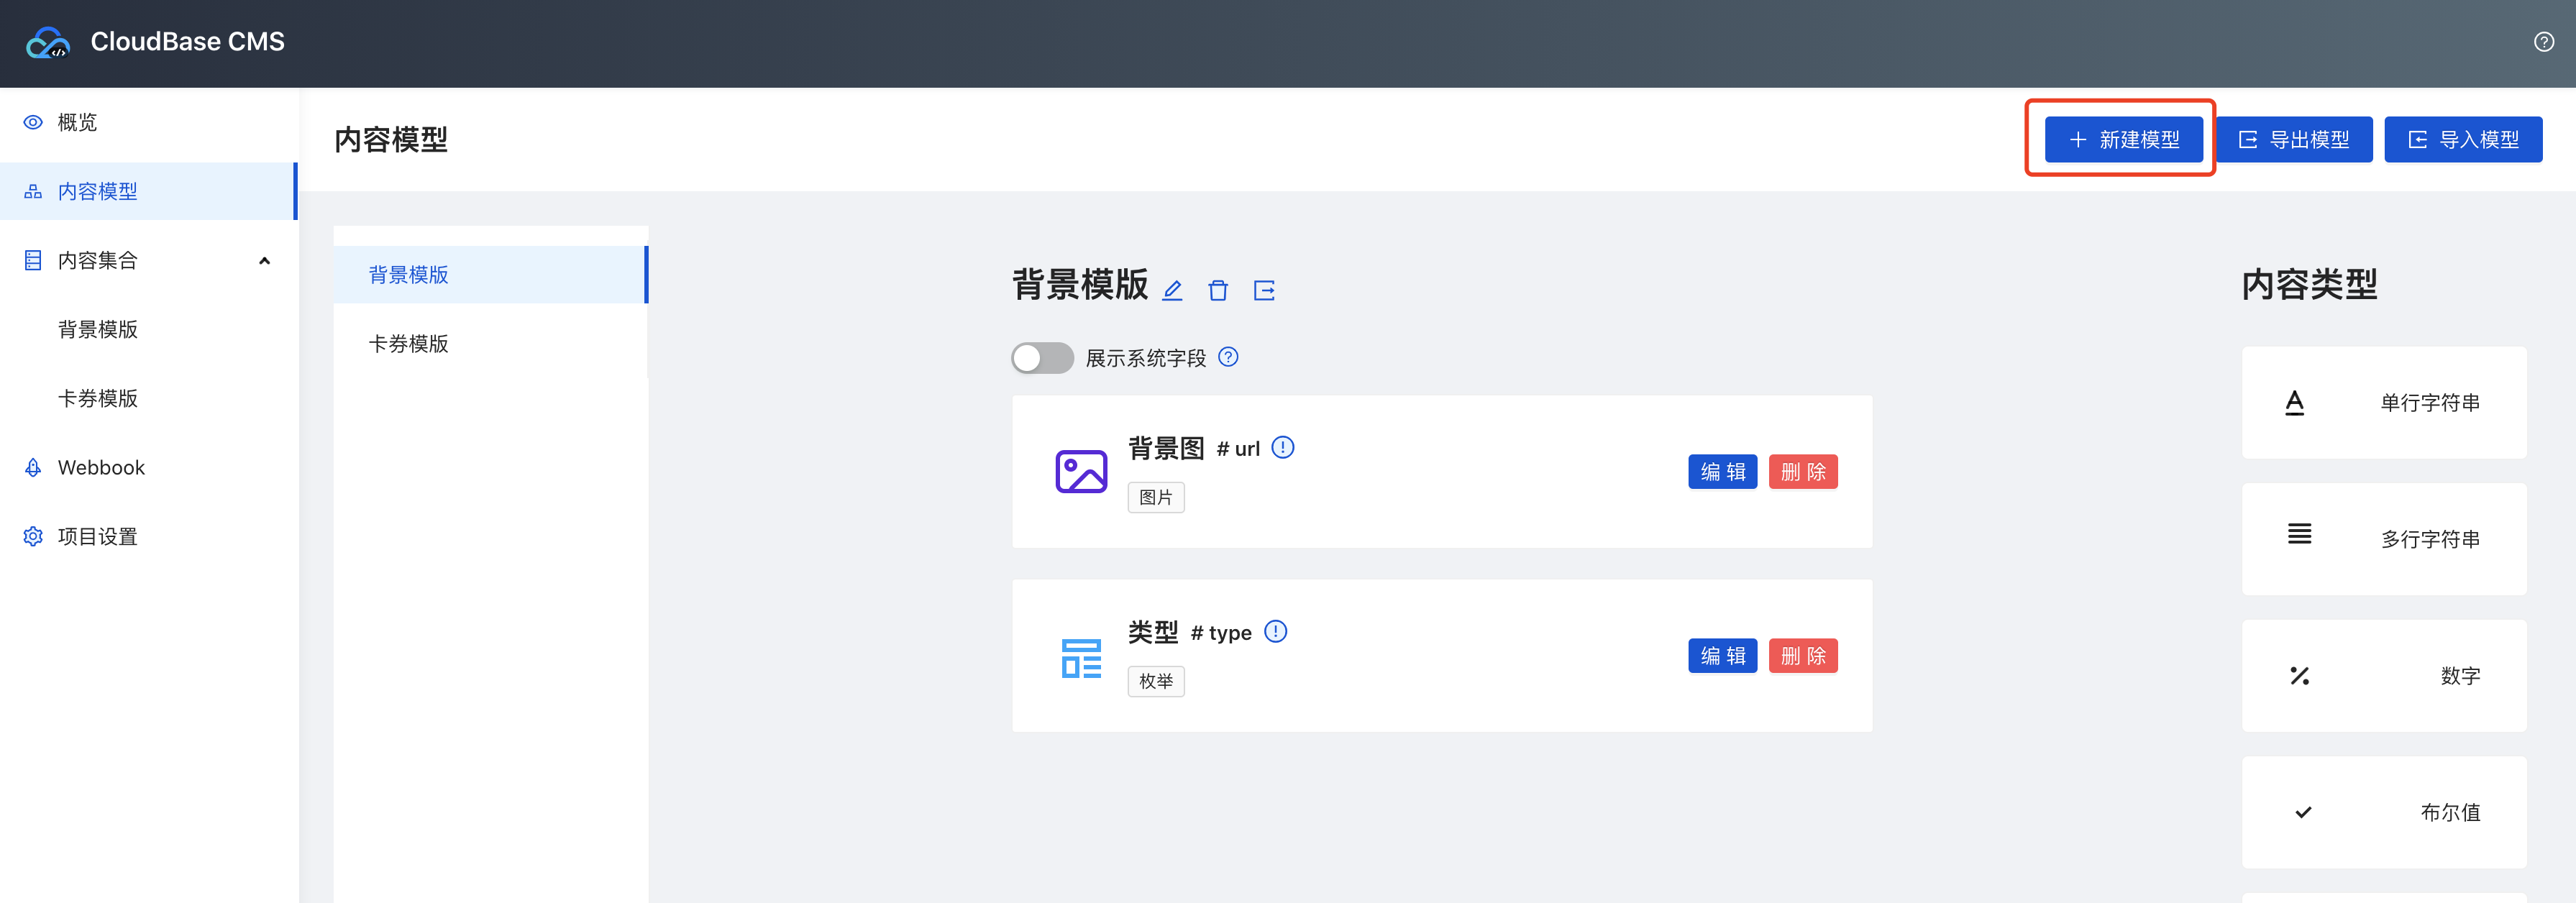Click the 导出模型 button
The width and height of the screenshot is (2576, 903).
point(2294,139)
